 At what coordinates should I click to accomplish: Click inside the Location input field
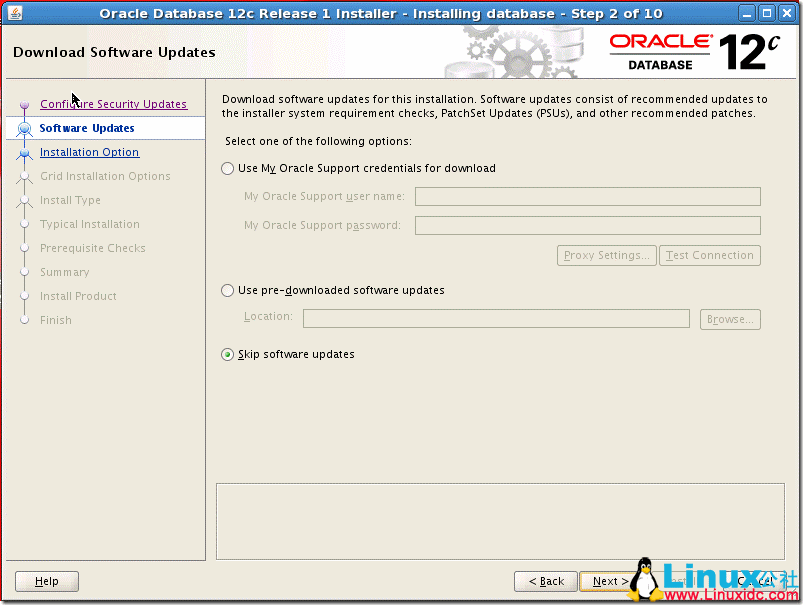pos(497,318)
